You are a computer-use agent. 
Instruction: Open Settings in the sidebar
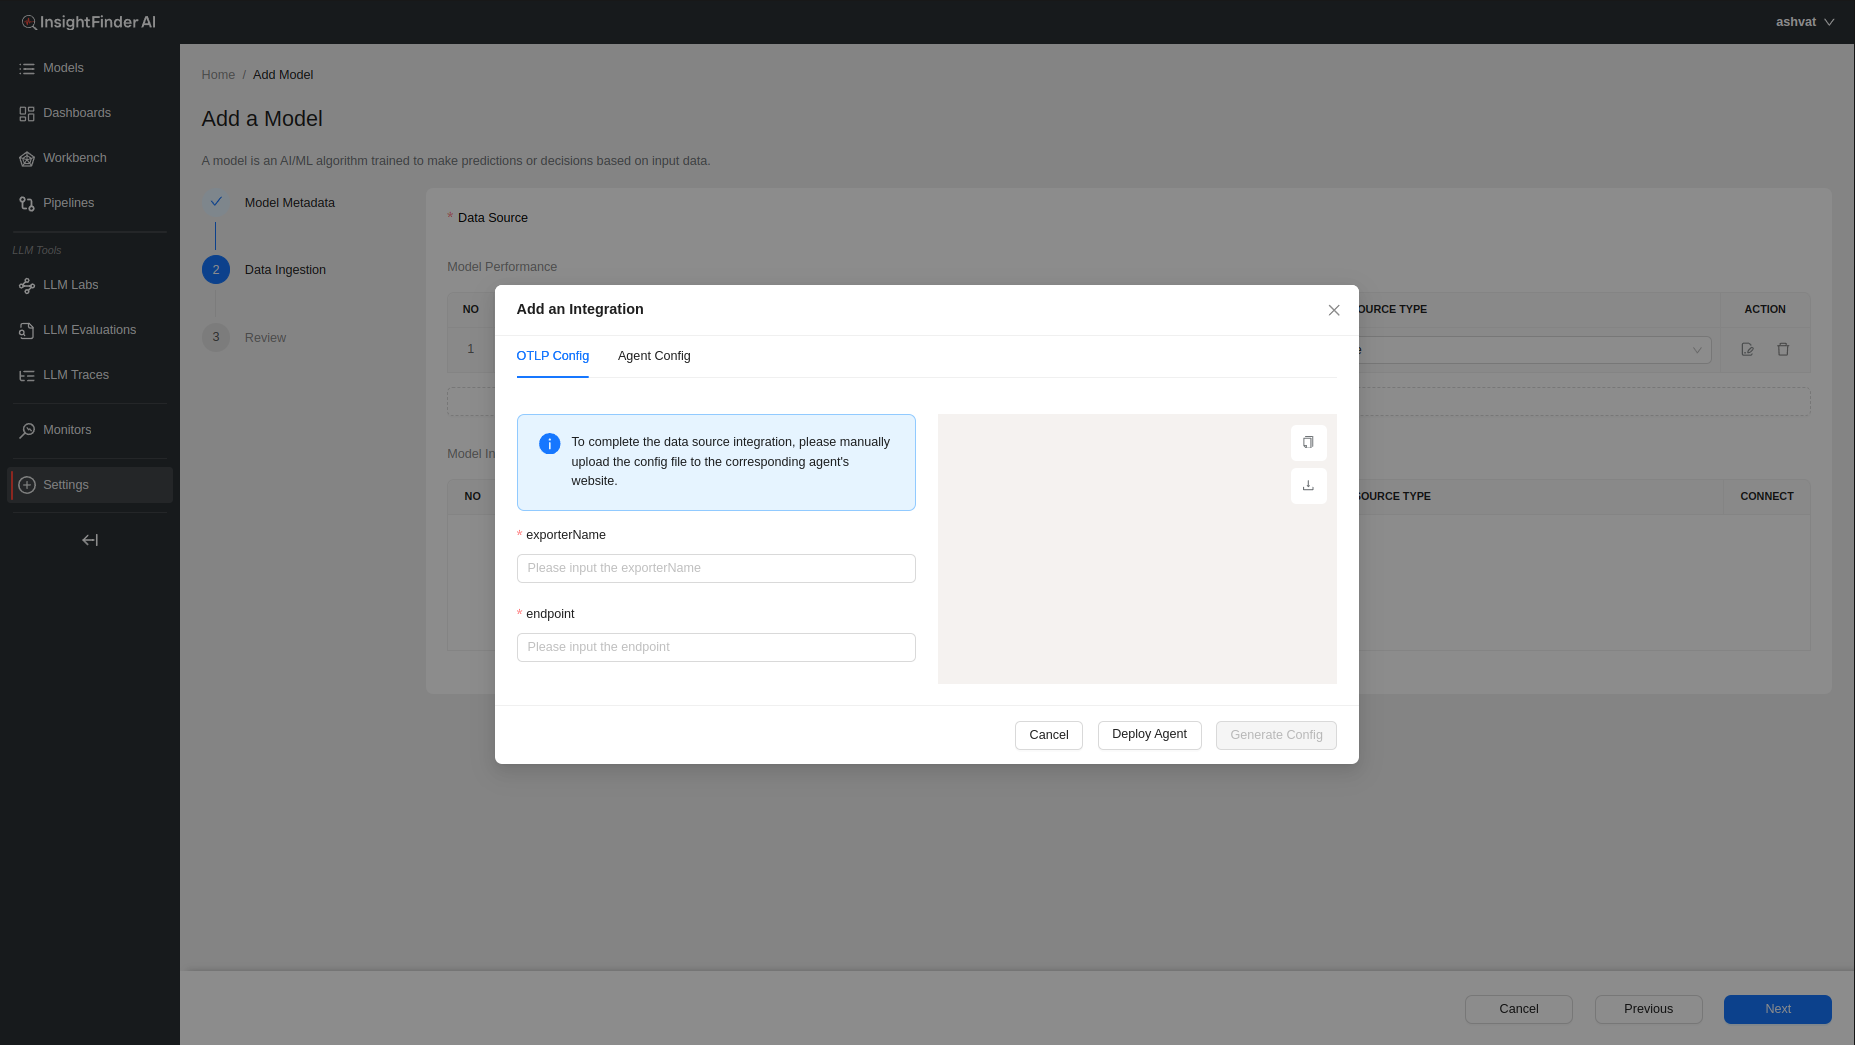[x=66, y=485]
